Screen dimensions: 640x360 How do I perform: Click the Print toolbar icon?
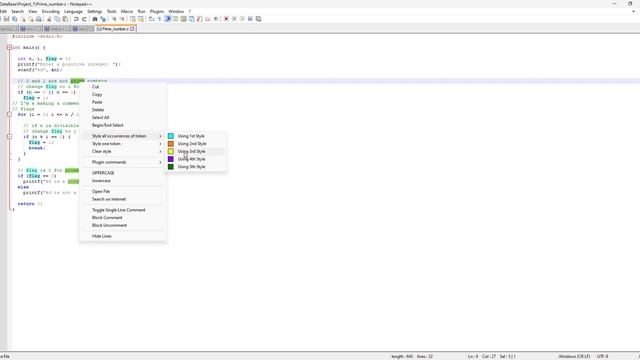pos(39,19)
